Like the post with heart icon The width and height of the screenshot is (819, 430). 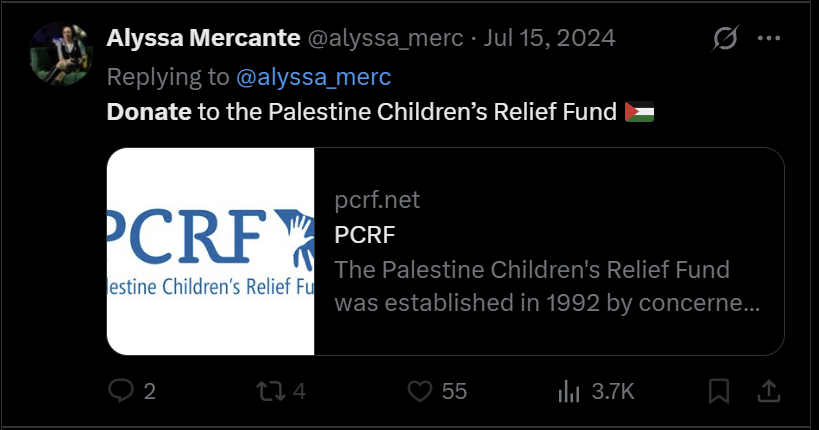(x=420, y=391)
